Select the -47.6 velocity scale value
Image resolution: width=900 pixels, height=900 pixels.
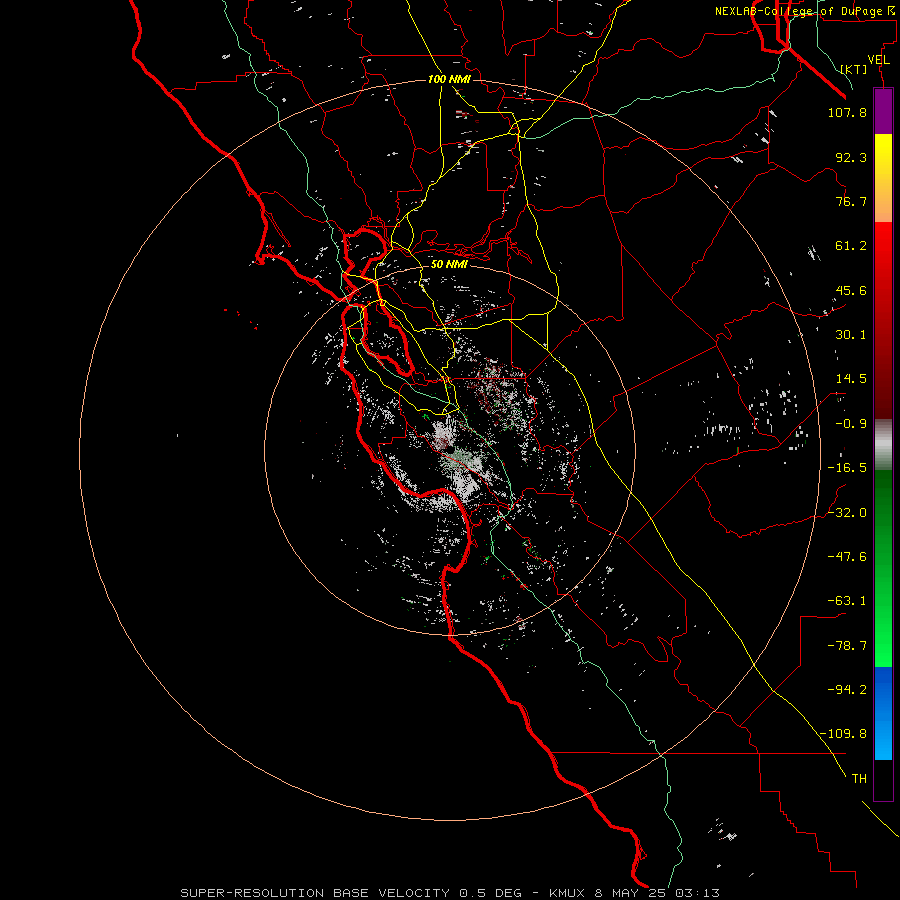(x=847, y=557)
